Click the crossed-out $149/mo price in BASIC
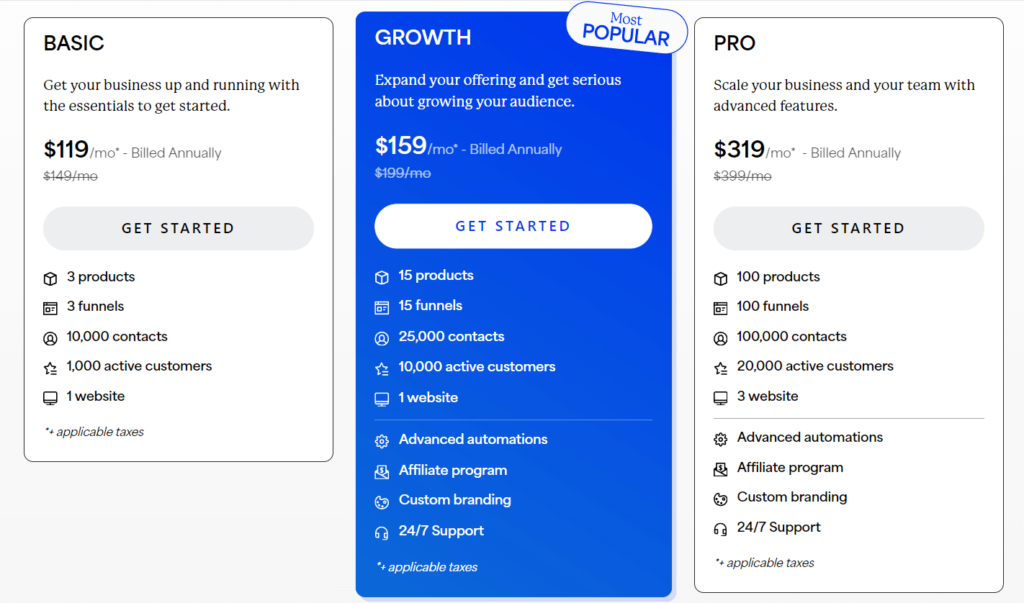The image size is (1024, 603). [x=69, y=176]
